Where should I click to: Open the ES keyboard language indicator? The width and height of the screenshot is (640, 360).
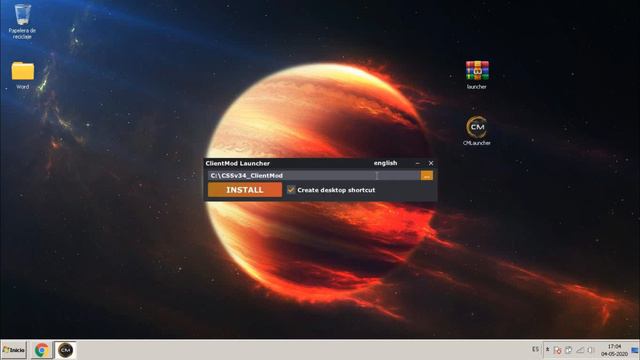[x=535, y=349]
